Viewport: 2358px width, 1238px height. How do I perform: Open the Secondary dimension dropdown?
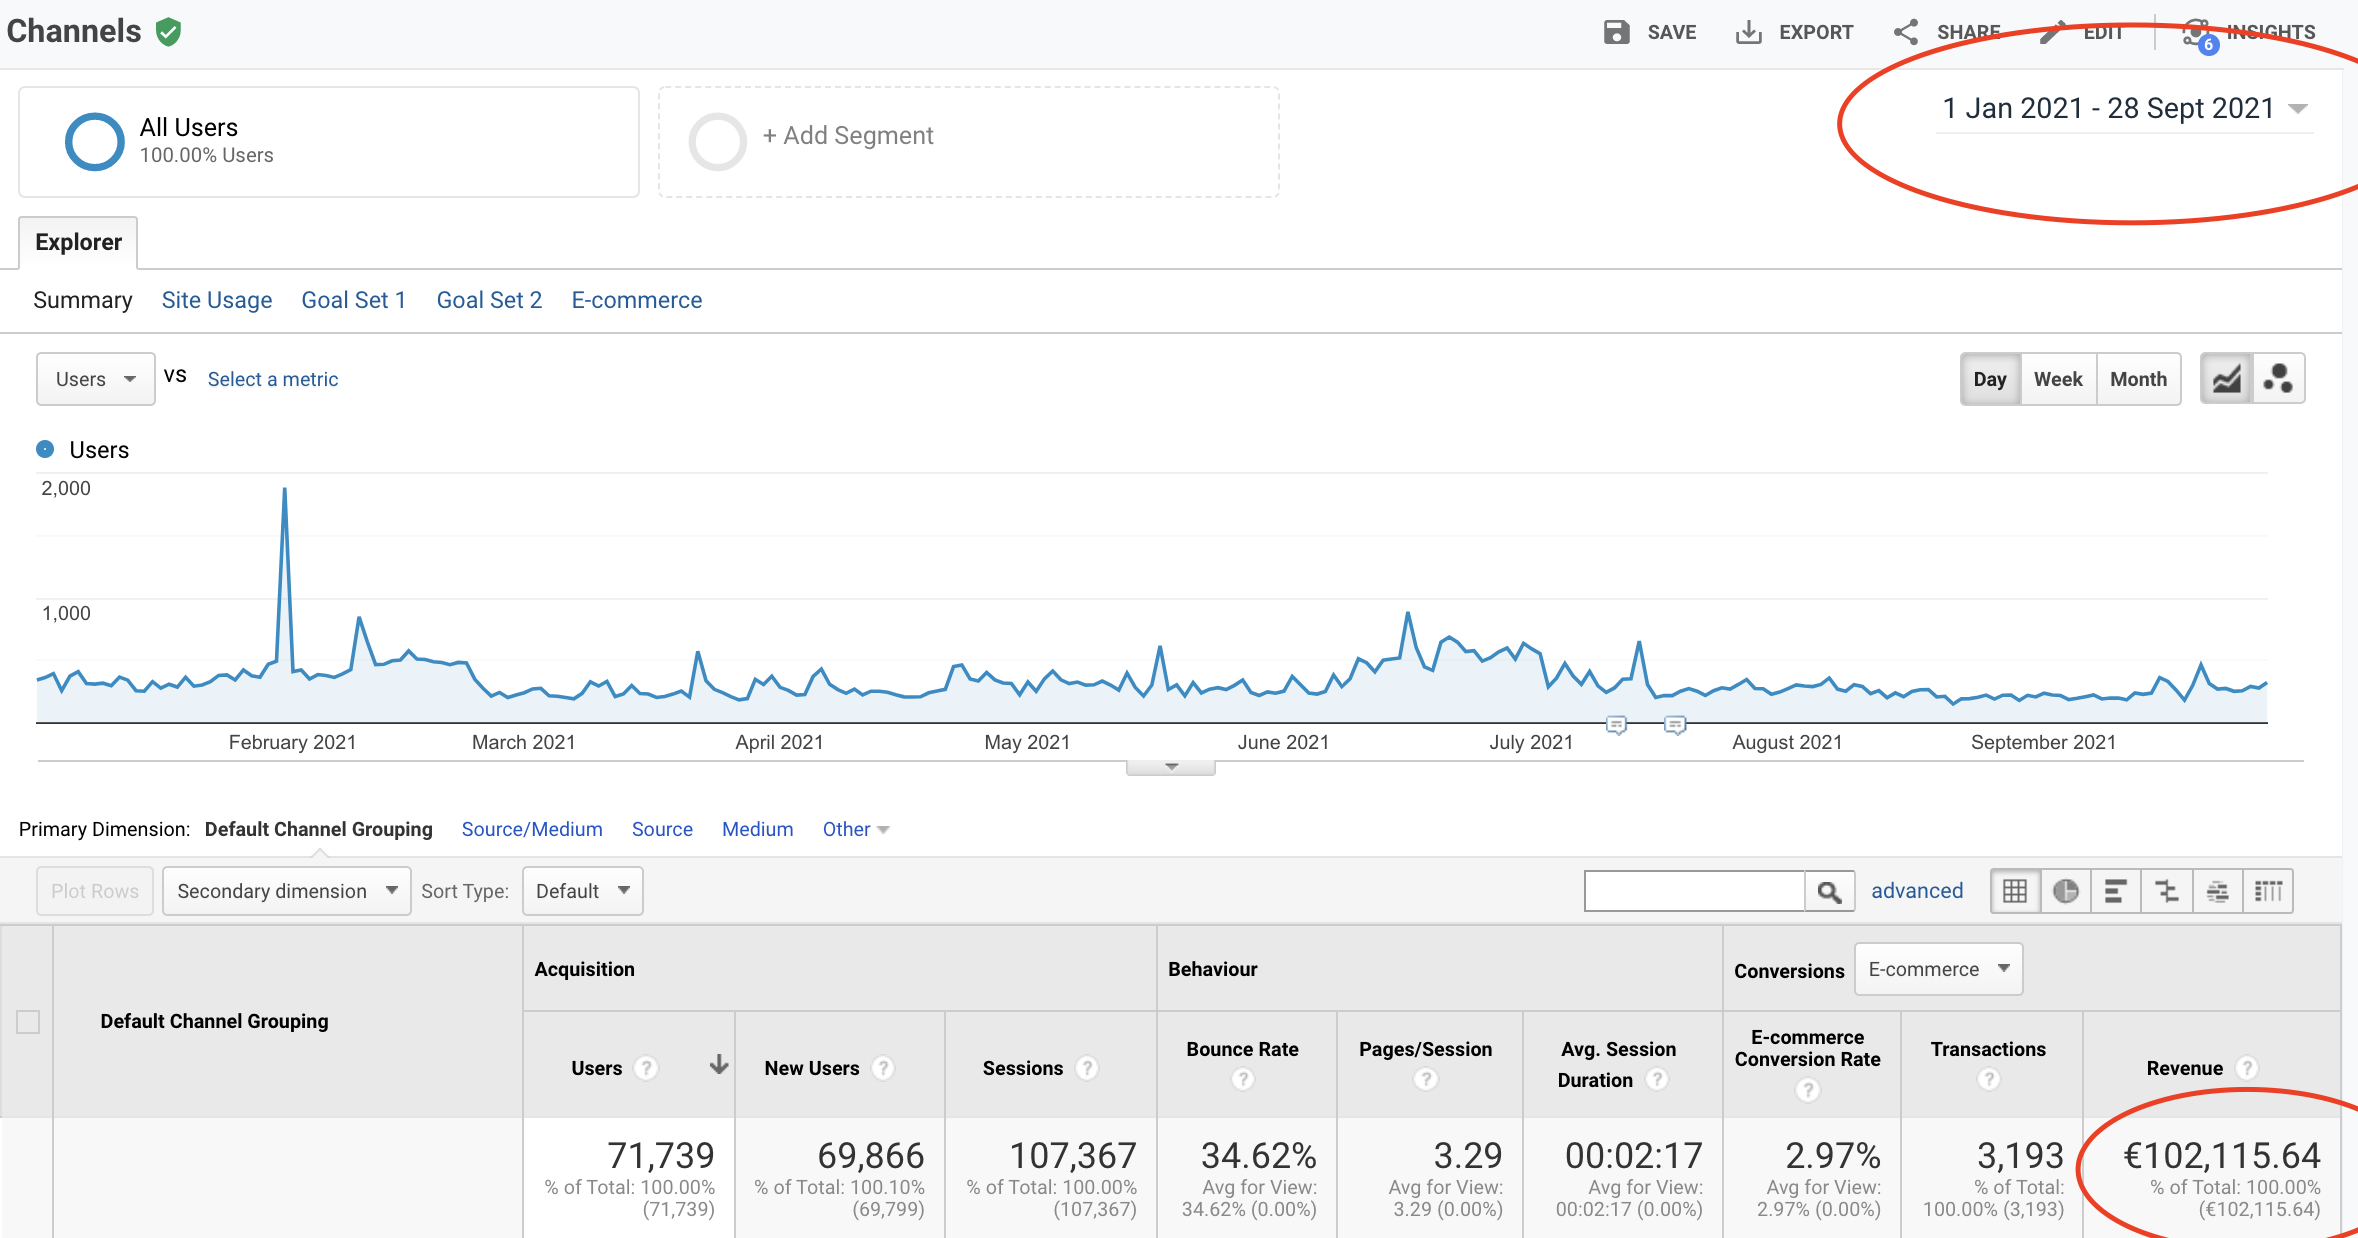[286, 891]
